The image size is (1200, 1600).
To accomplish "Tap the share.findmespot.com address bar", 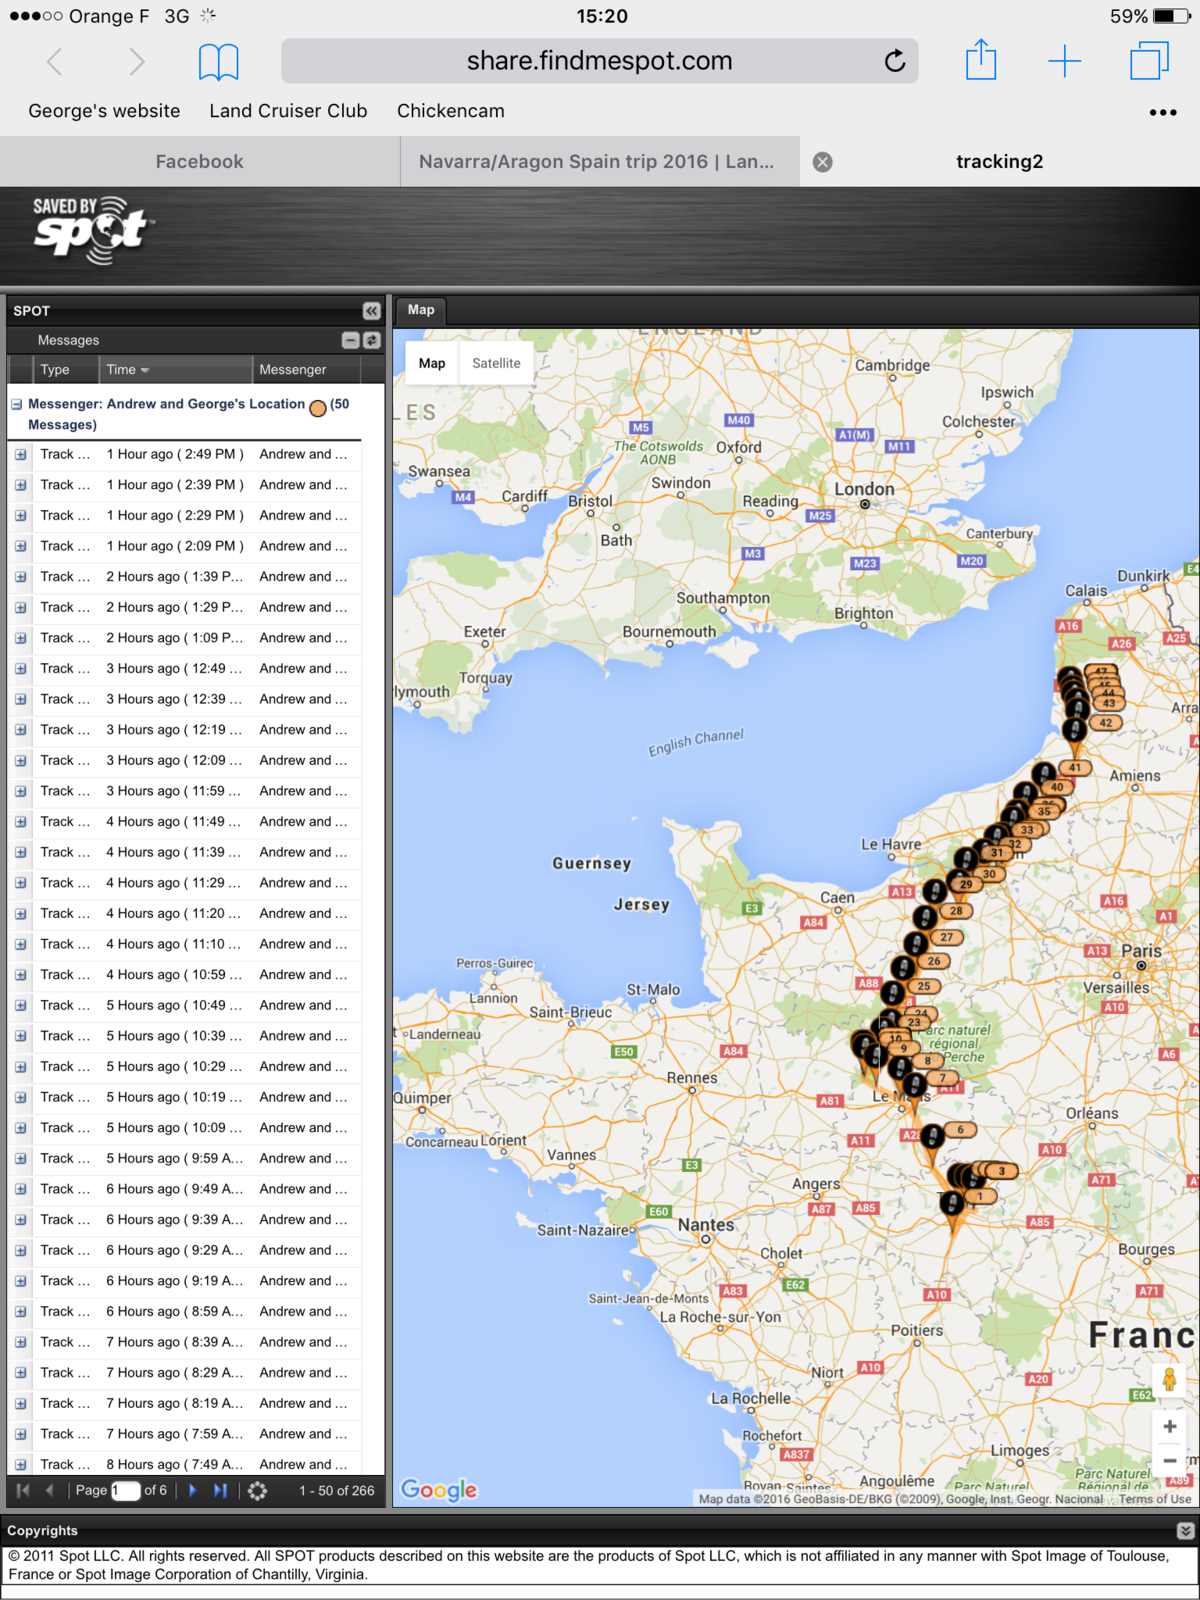I will 600,61.
